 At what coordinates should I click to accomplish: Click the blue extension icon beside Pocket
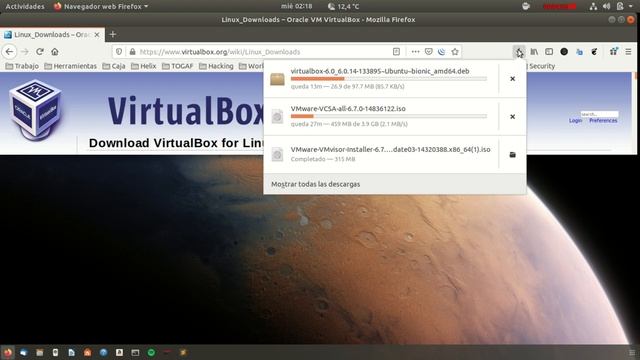(x=442, y=52)
